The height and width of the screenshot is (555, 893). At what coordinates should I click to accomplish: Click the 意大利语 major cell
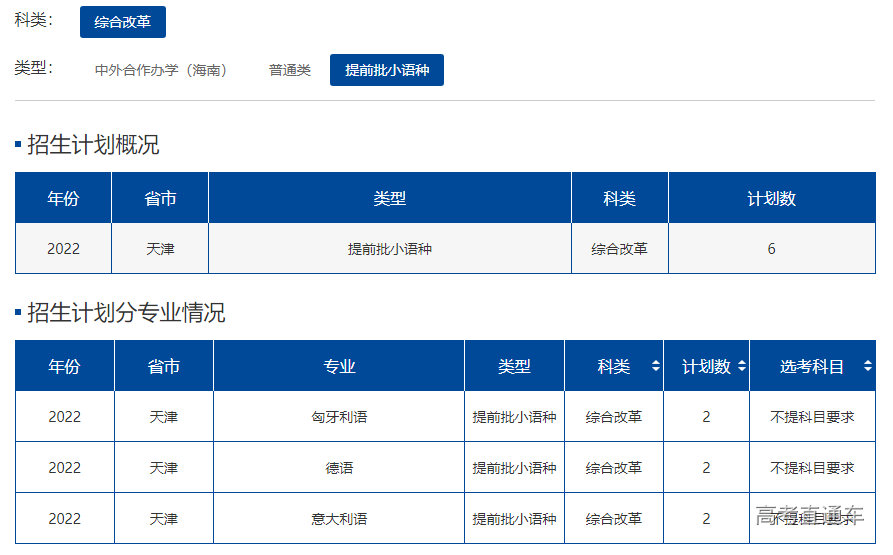tap(339, 519)
